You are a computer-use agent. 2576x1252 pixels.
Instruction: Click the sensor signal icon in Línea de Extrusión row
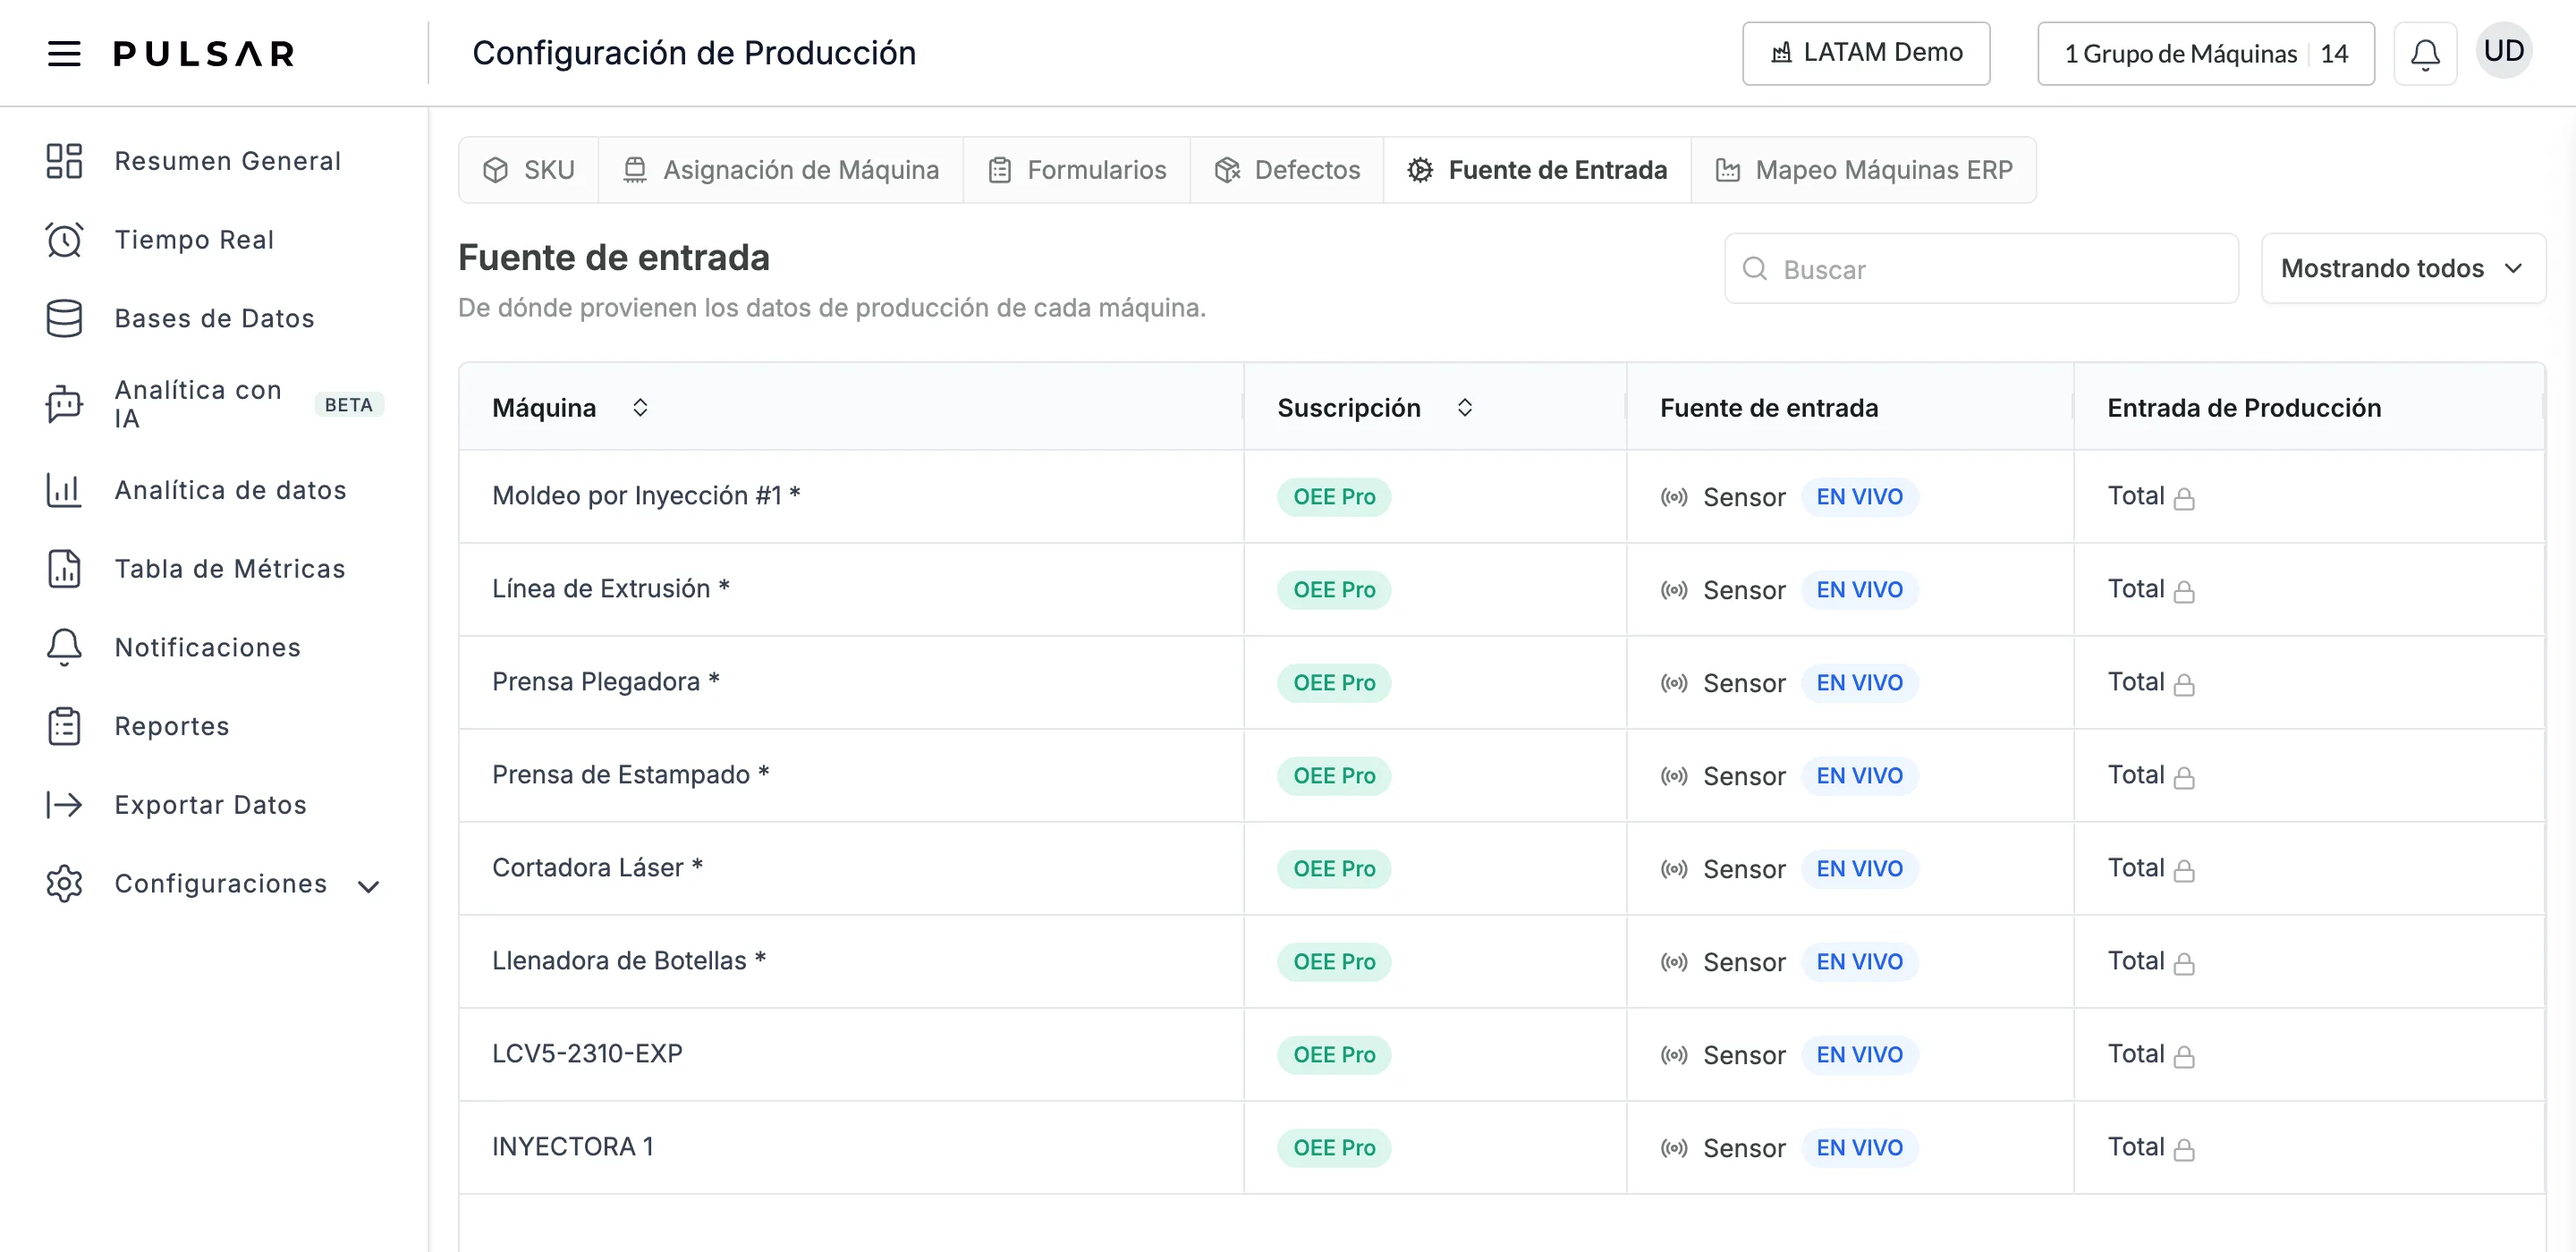(x=1674, y=590)
